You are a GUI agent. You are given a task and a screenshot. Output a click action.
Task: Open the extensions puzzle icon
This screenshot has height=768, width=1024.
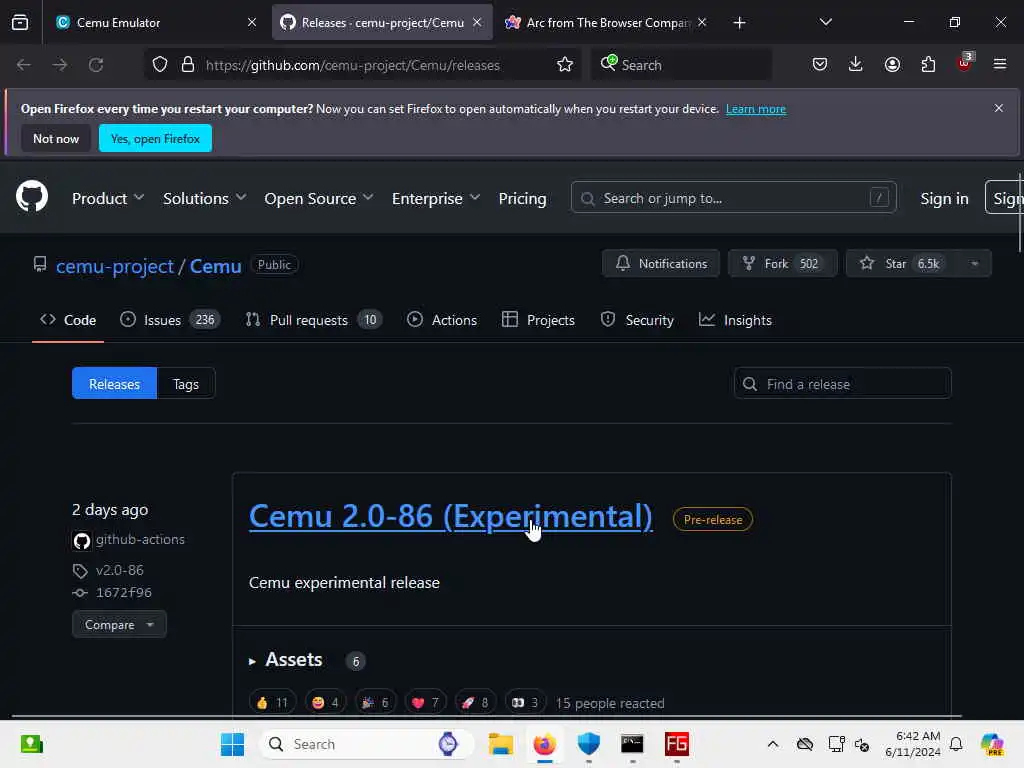[928, 64]
